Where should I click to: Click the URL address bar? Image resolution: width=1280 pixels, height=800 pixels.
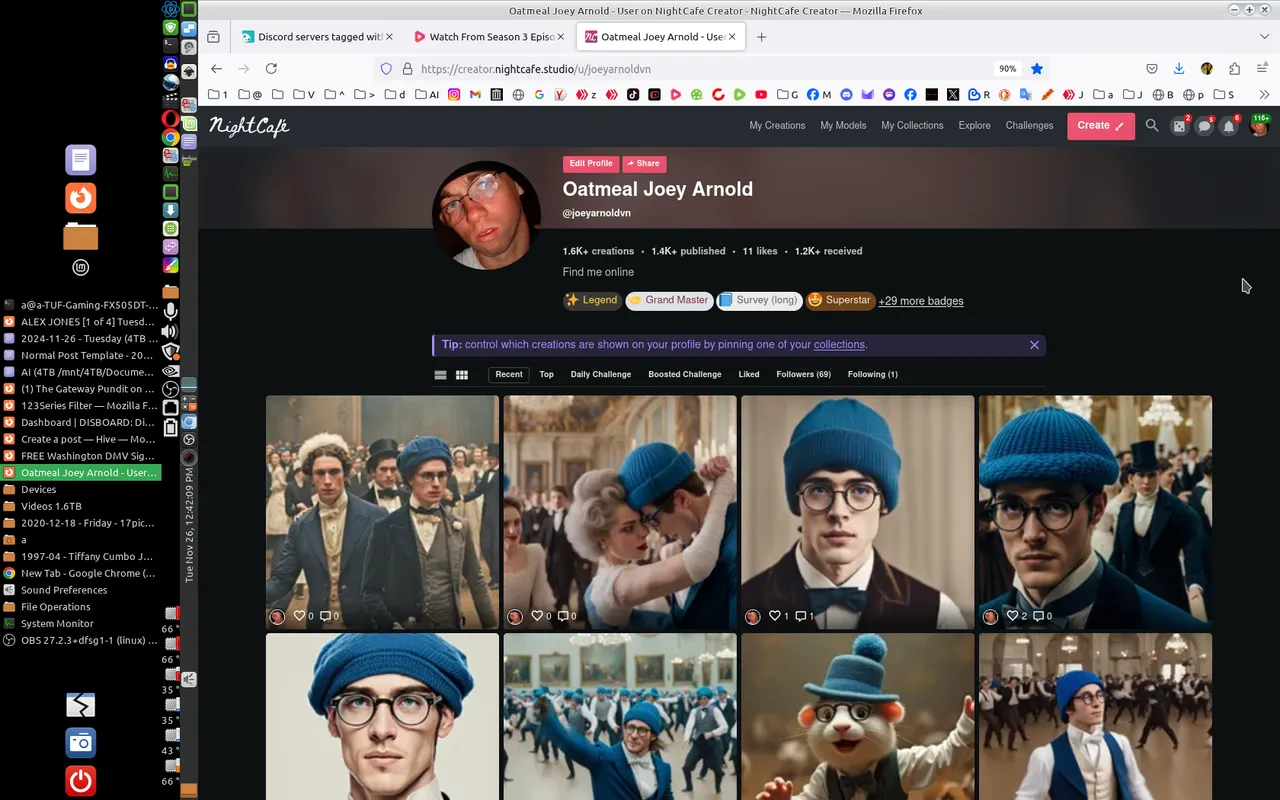[x=700, y=69]
